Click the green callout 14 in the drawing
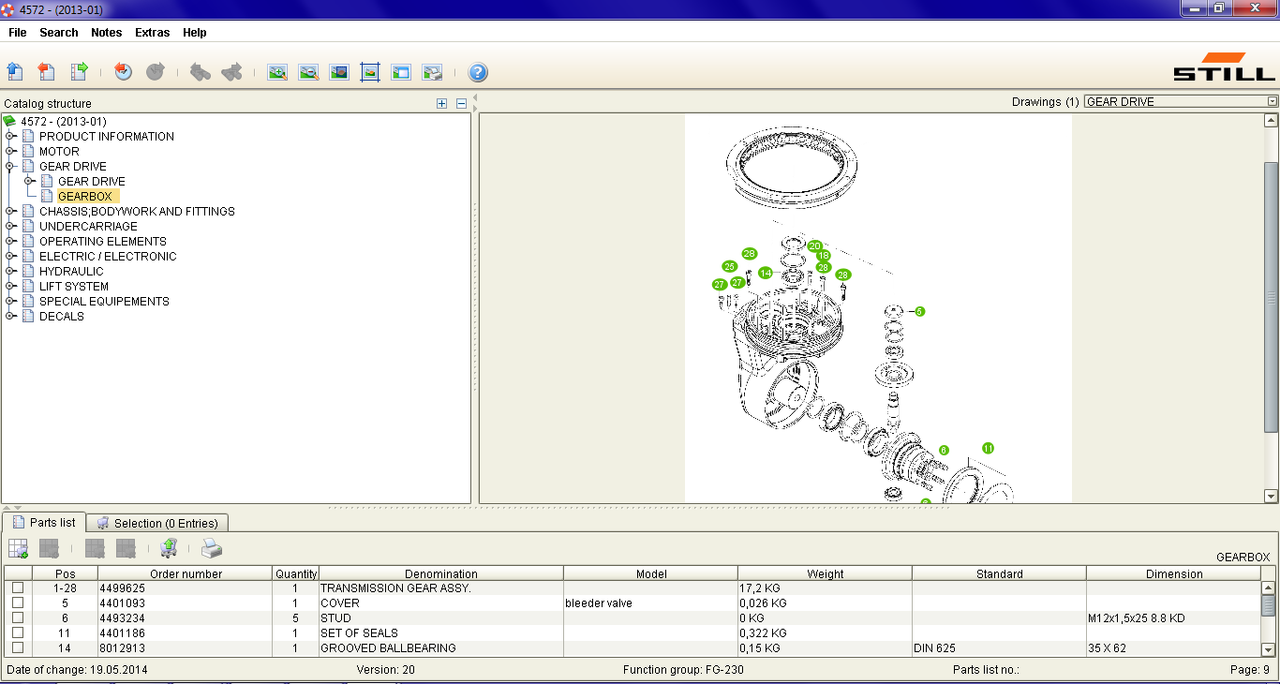Image resolution: width=1280 pixels, height=684 pixels. click(765, 273)
